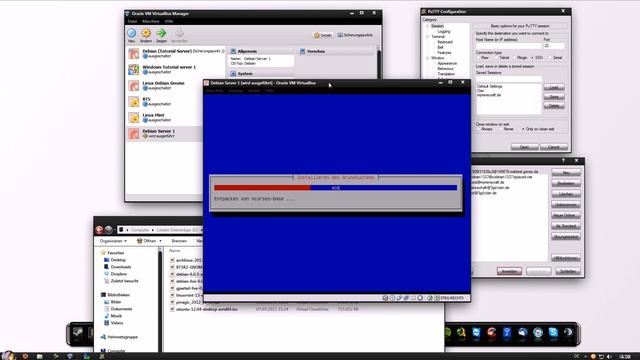
Task: Launch Steam from the desktop dock
Action: 78,333
